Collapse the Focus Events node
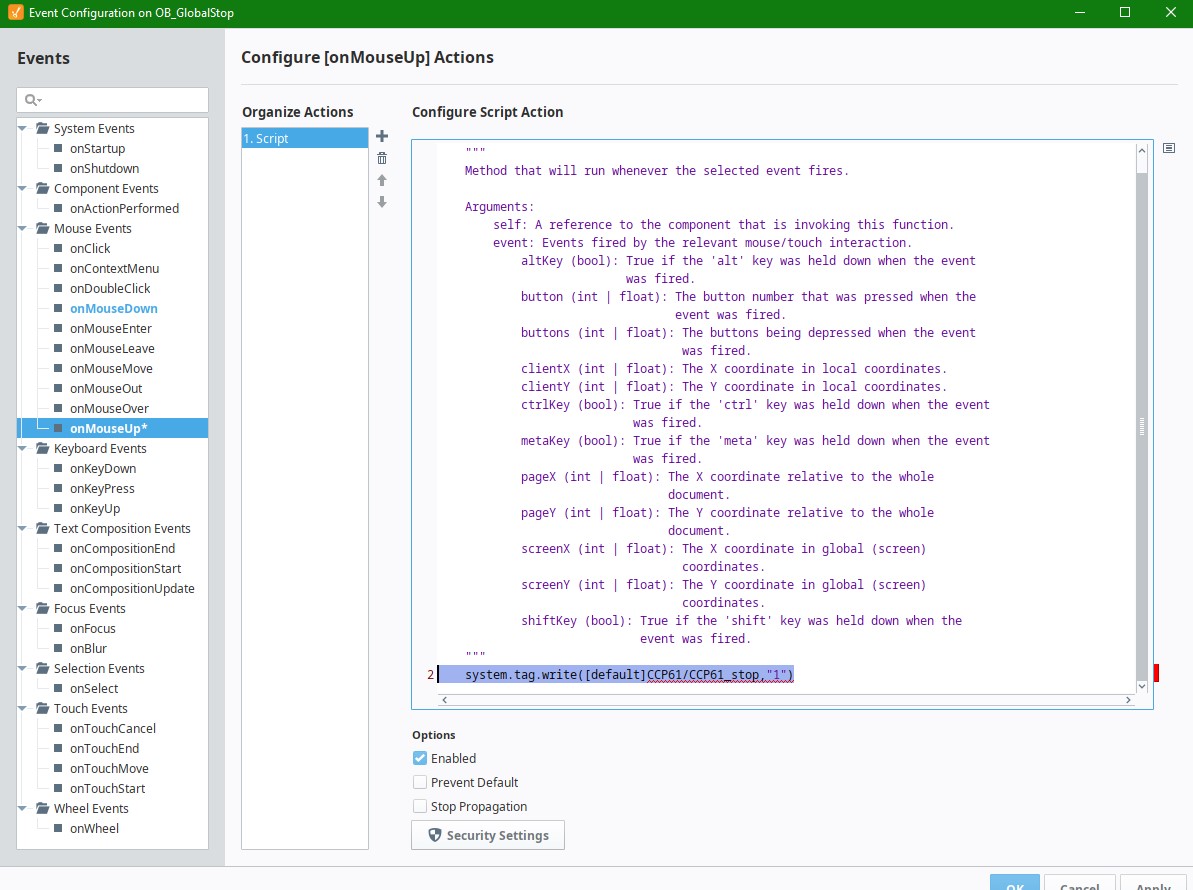The height and width of the screenshot is (890, 1193). click(x=23, y=608)
